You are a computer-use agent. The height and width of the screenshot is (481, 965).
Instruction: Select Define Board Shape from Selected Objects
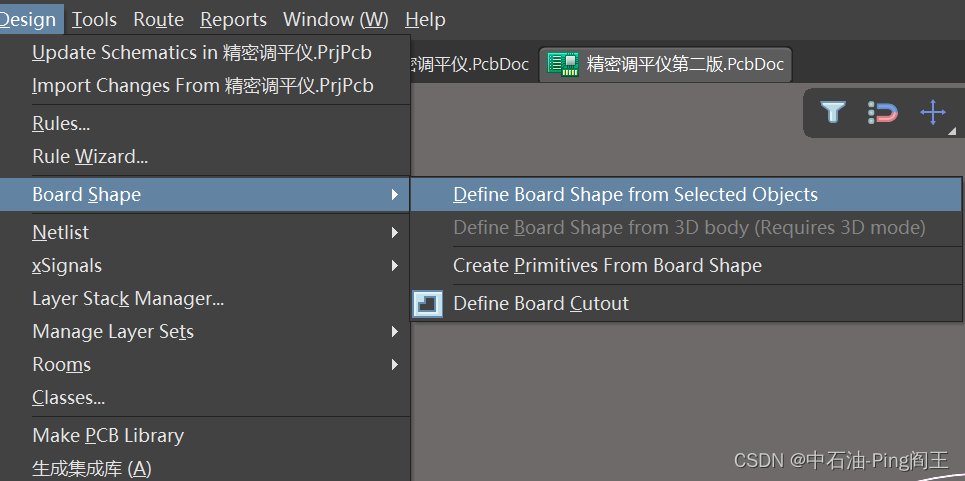pyautogui.click(x=635, y=195)
